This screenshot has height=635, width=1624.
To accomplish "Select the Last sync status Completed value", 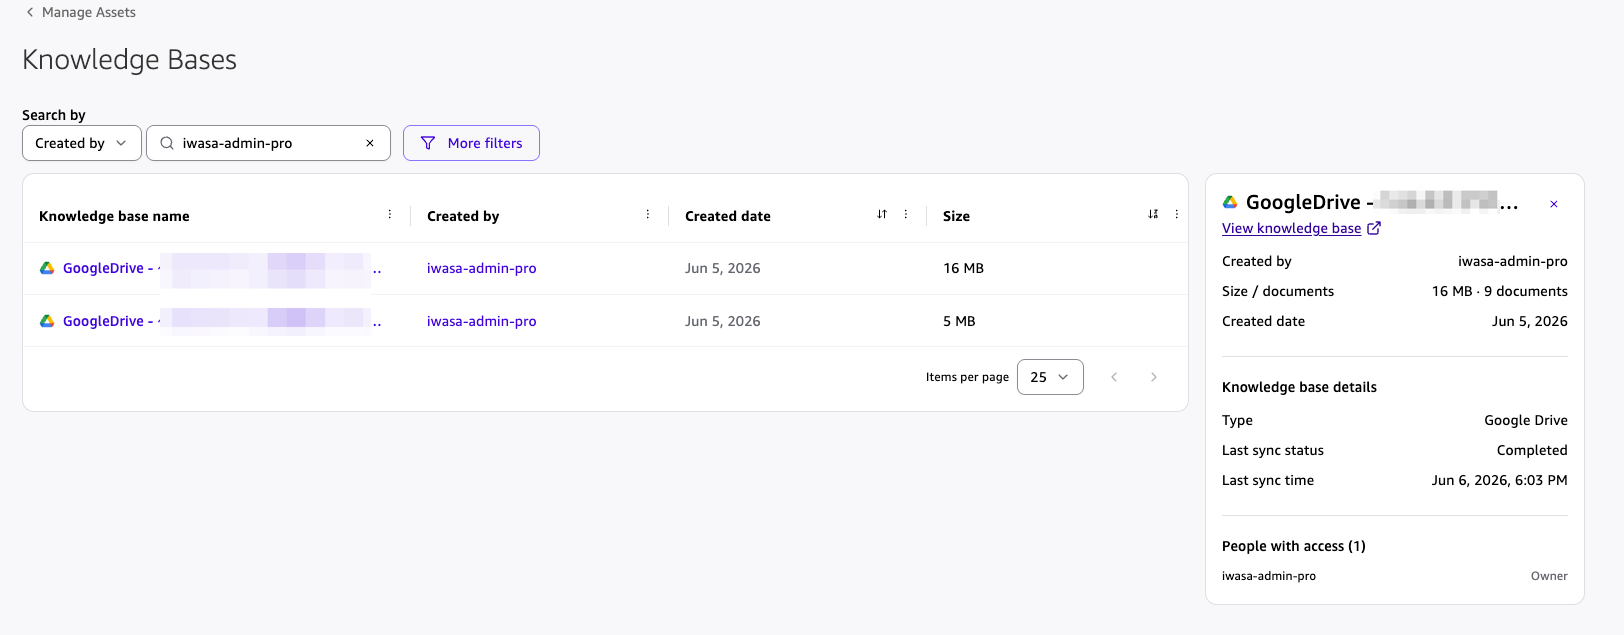I will (1532, 450).
